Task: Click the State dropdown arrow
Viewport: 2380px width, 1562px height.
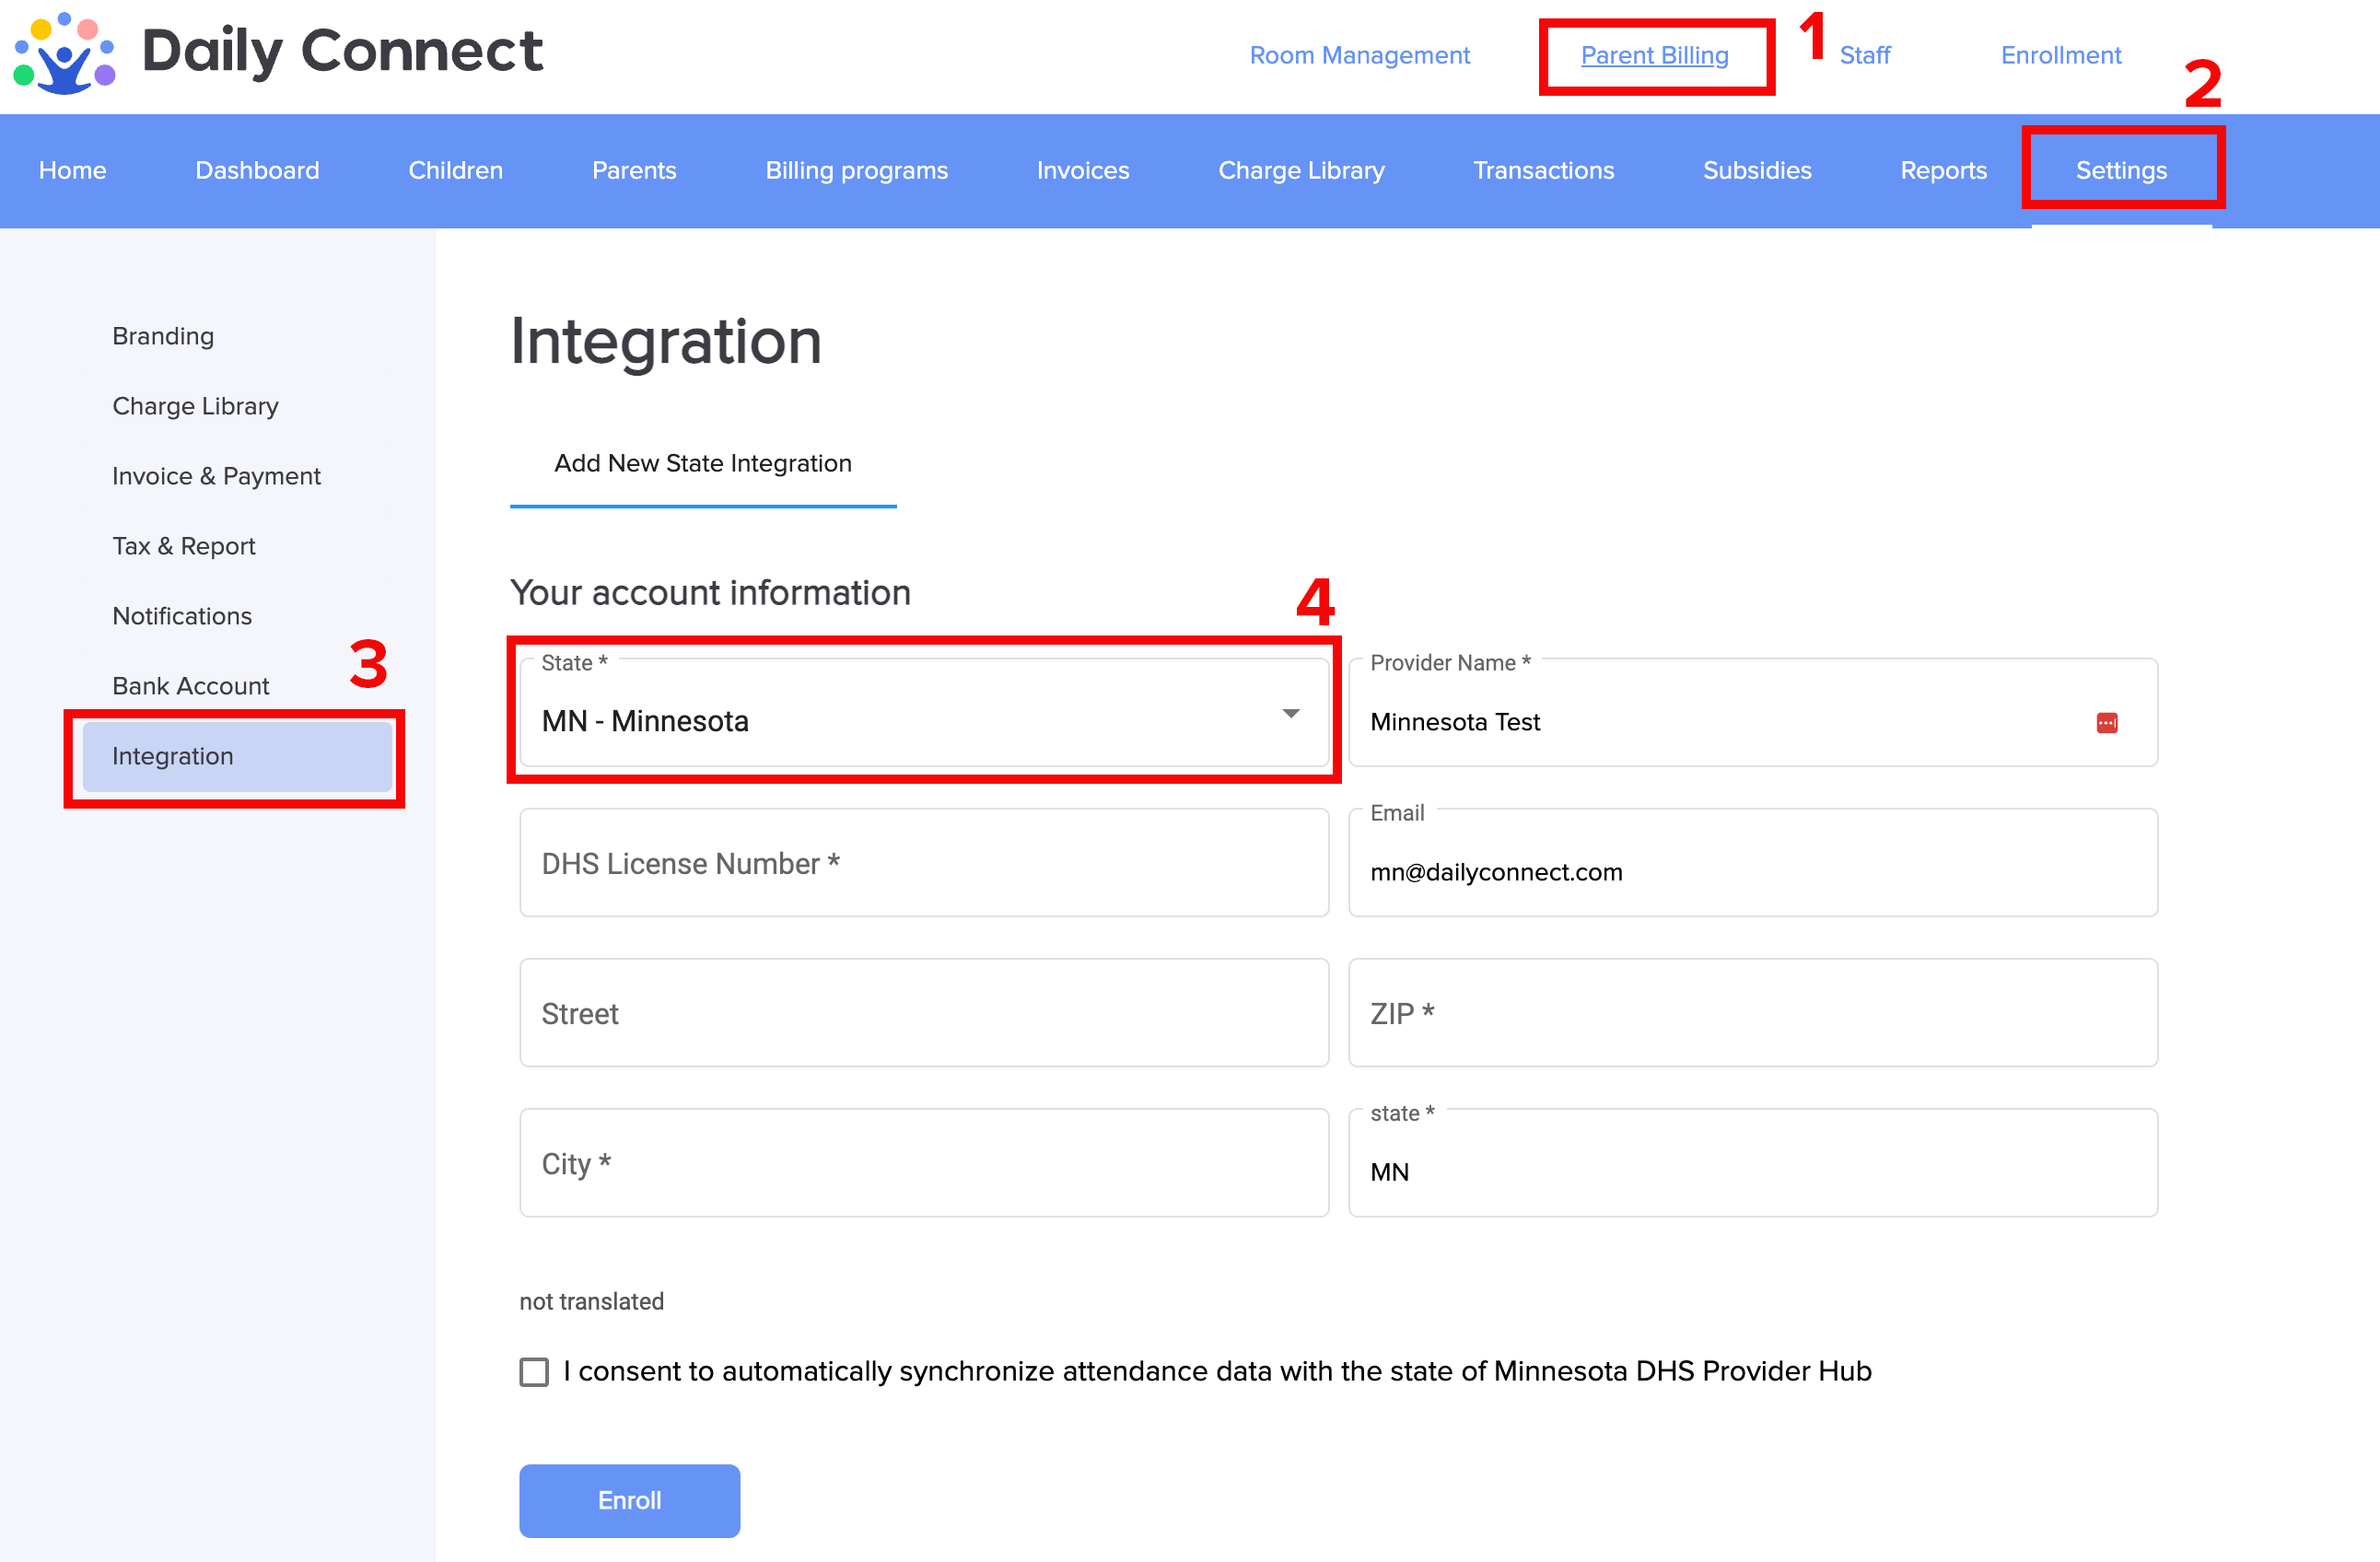Action: coord(1290,713)
